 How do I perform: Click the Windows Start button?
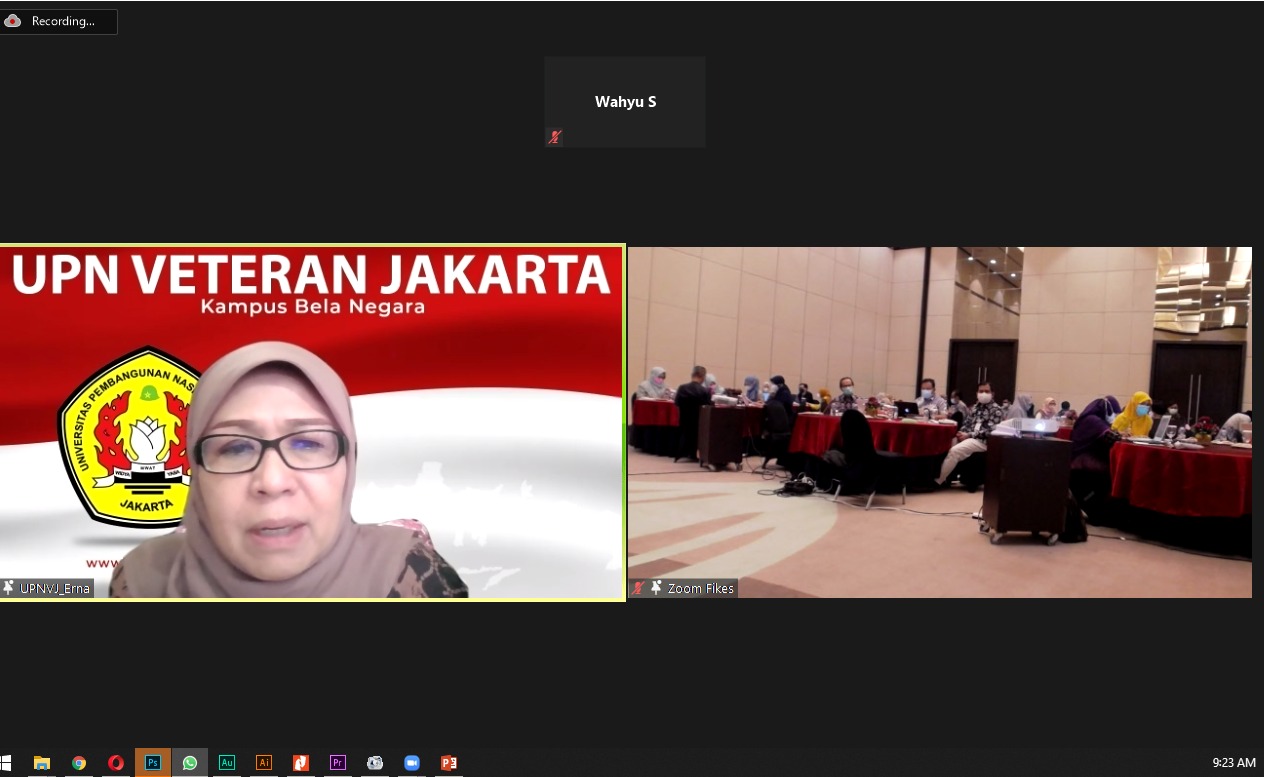point(6,762)
